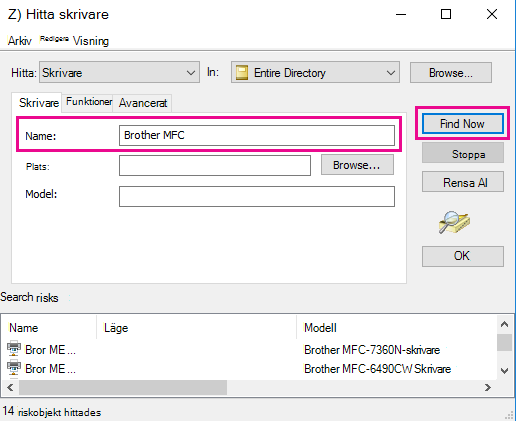Close the Hitta skrivare window
The width and height of the screenshot is (516, 421).
click(492, 14)
